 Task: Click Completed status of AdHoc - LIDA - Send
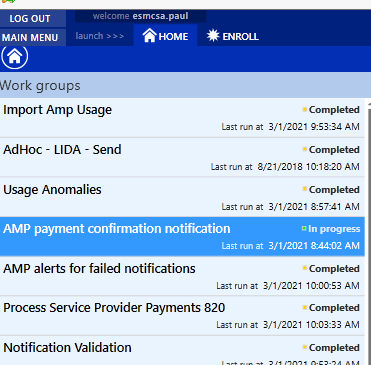click(334, 150)
